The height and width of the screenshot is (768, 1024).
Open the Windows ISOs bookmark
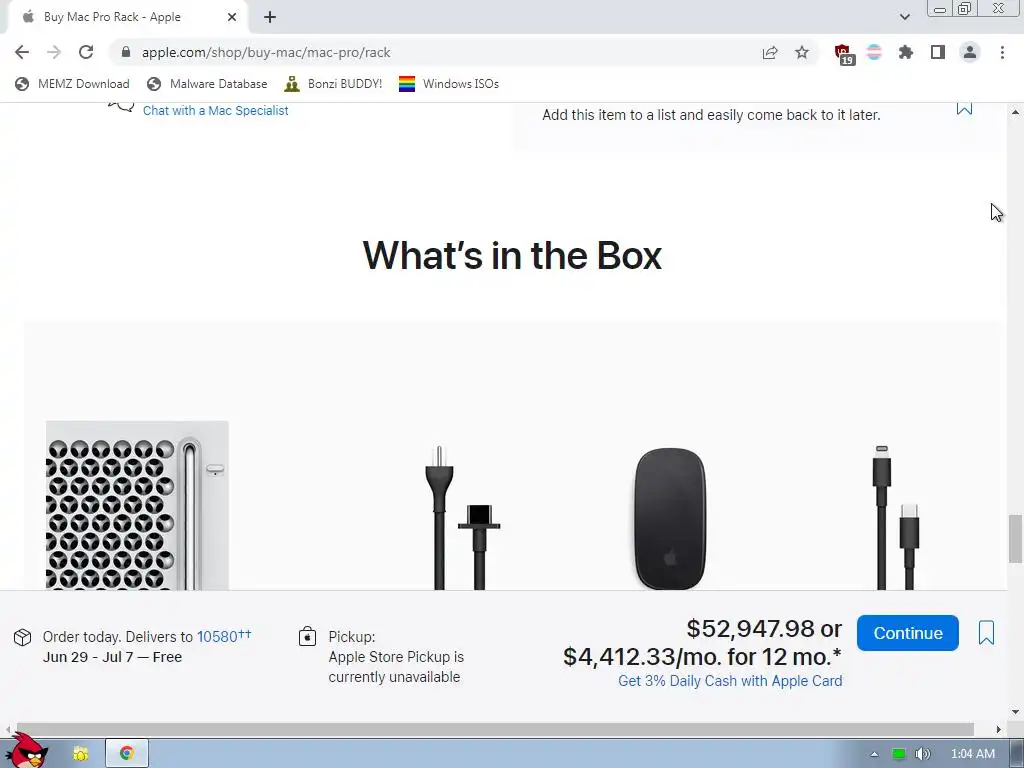point(449,84)
